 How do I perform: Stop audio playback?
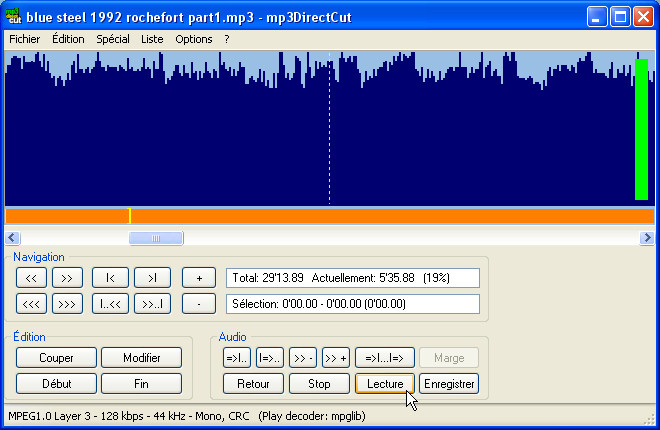(x=319, y=383)
